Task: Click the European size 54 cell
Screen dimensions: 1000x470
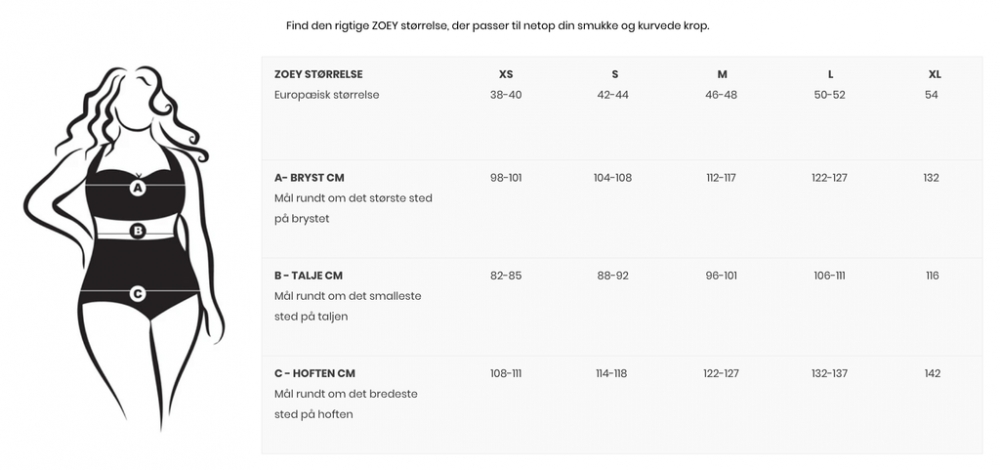Action: pos(932,95)
